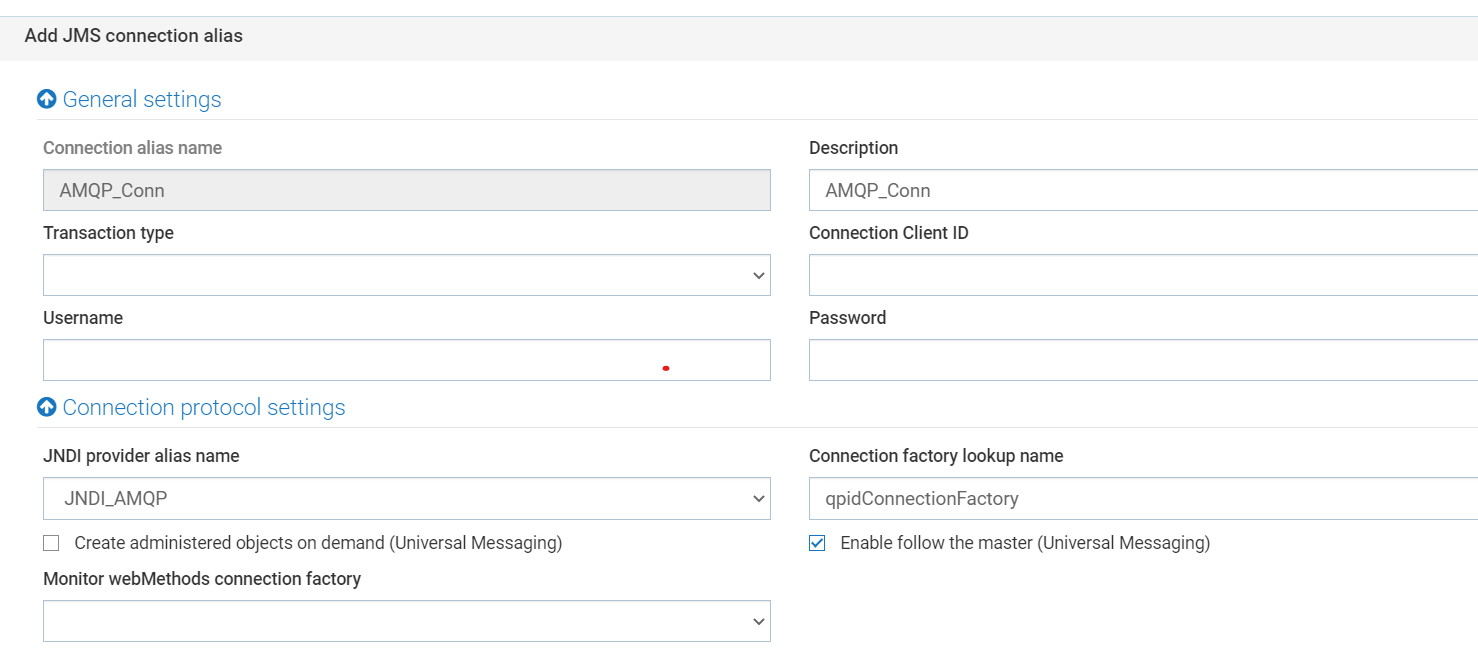Click into the Connection Client ID field

tap(1140, 275)
